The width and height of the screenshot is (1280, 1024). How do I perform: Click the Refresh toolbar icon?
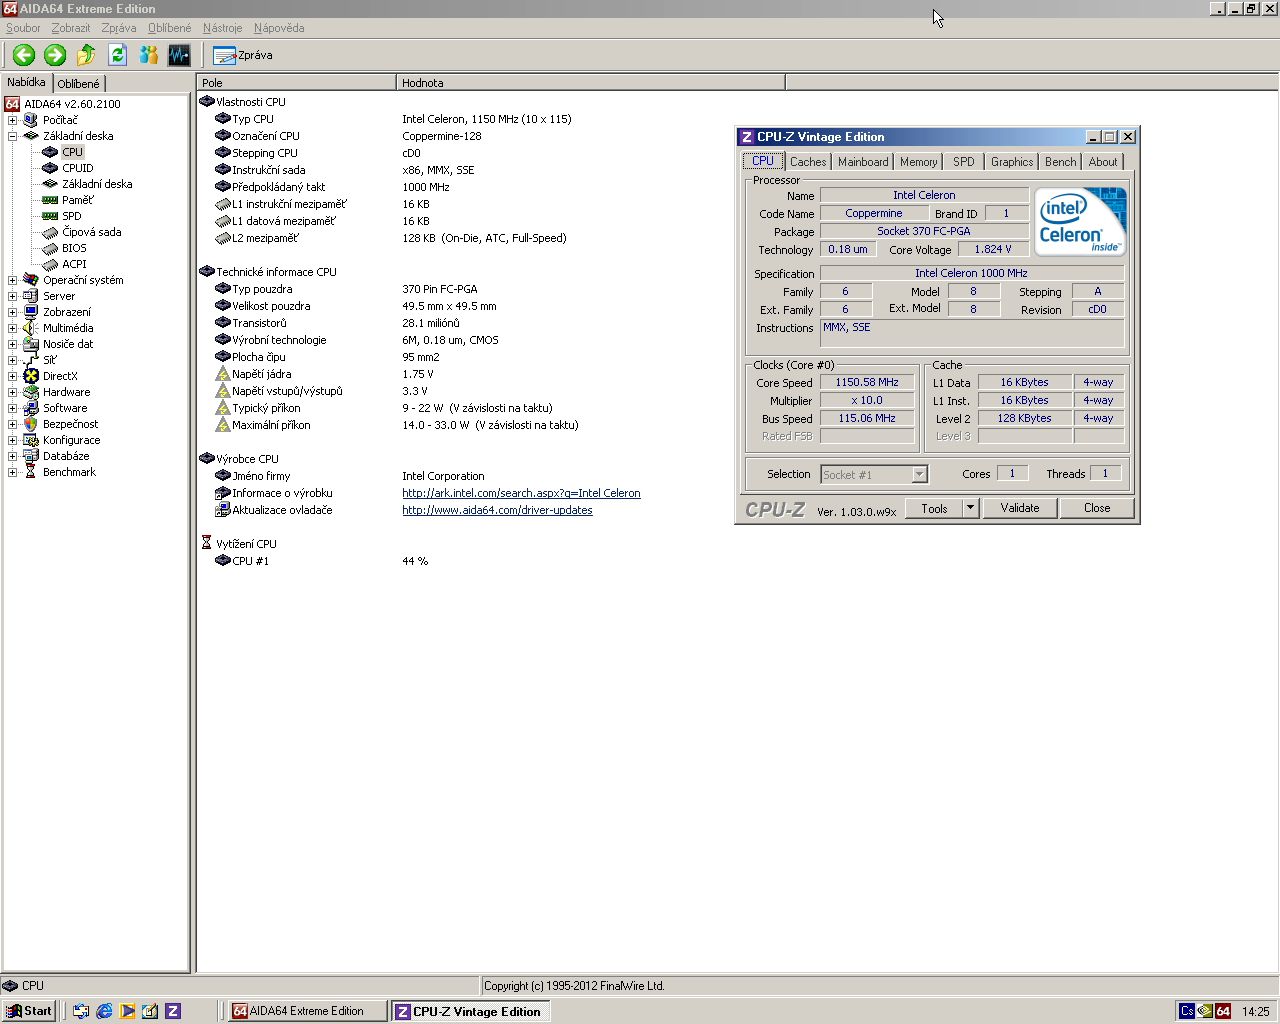click(x=117, y=55)
